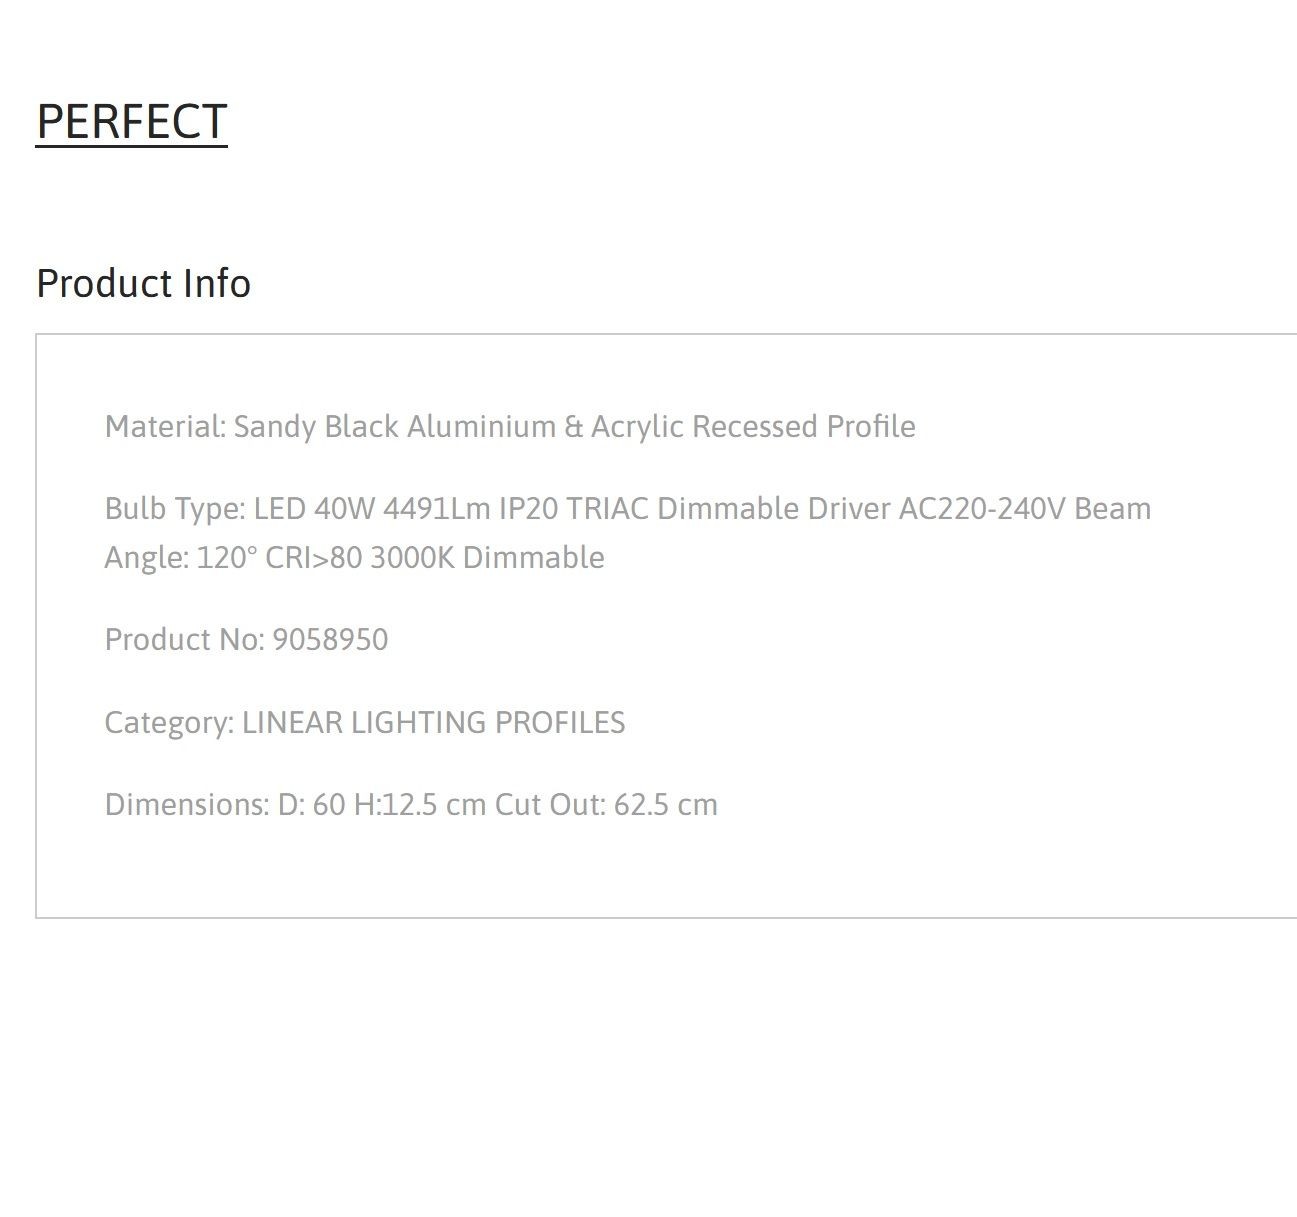Click the Product Info heading

pyautogui.click(x=143, y=283)
